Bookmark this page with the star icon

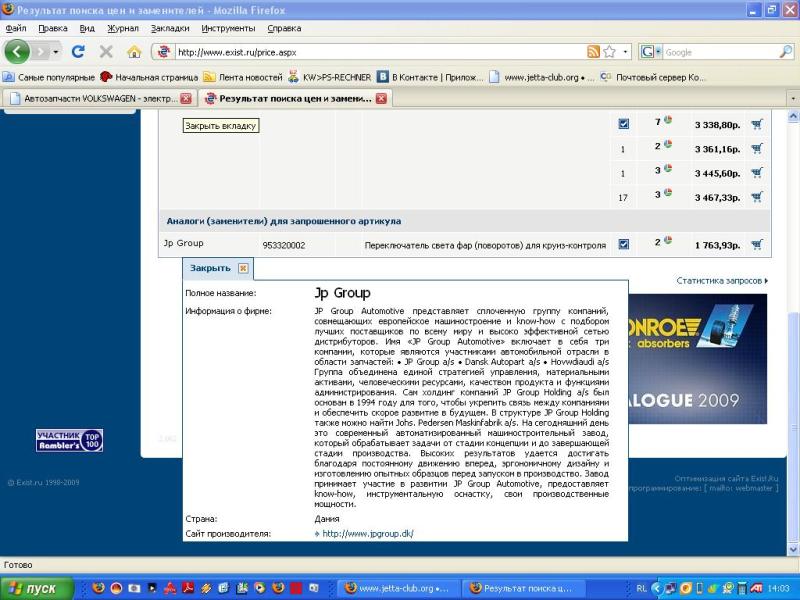coord(609,52)
